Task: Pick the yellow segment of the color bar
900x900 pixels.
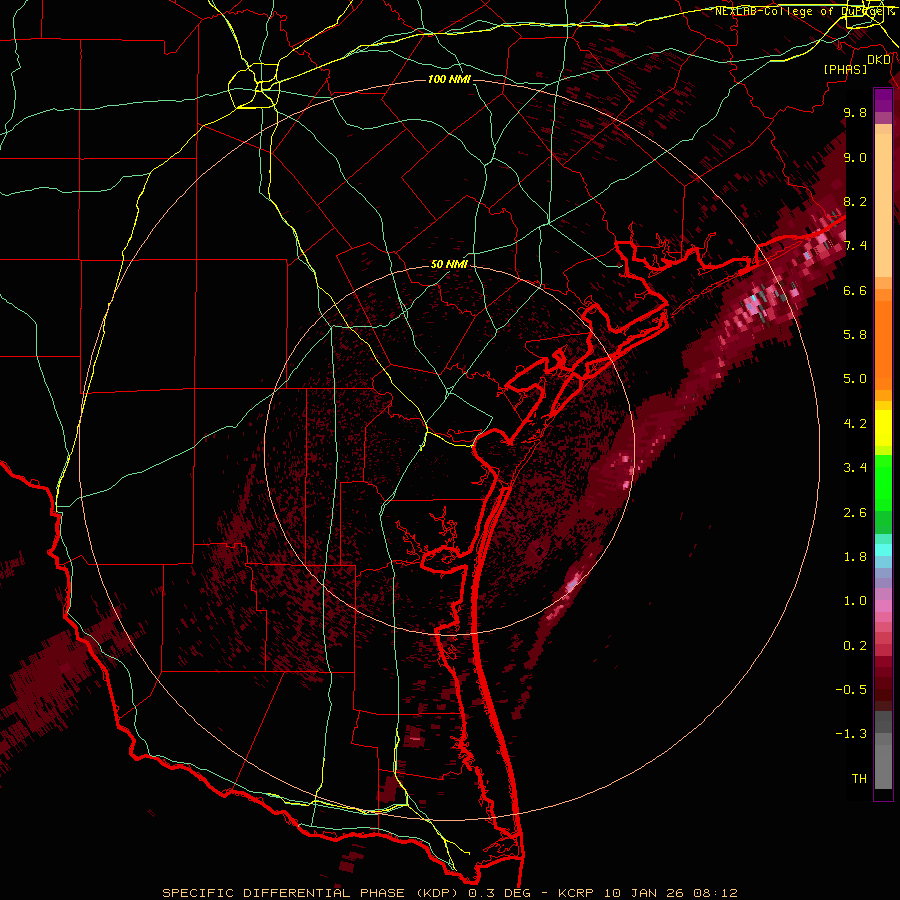Action: tap(883, 428)
